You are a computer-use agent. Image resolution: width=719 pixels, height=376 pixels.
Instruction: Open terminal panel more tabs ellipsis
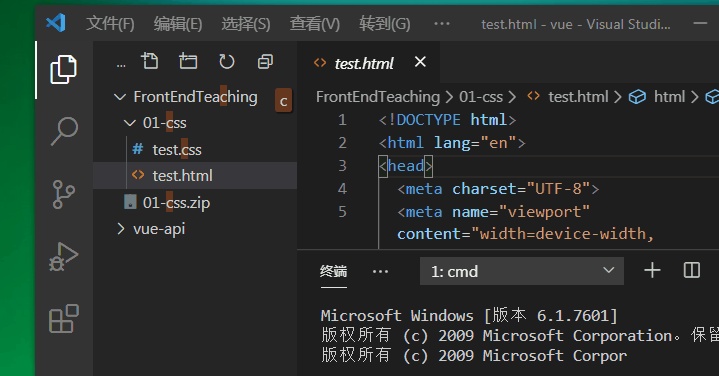380,271
